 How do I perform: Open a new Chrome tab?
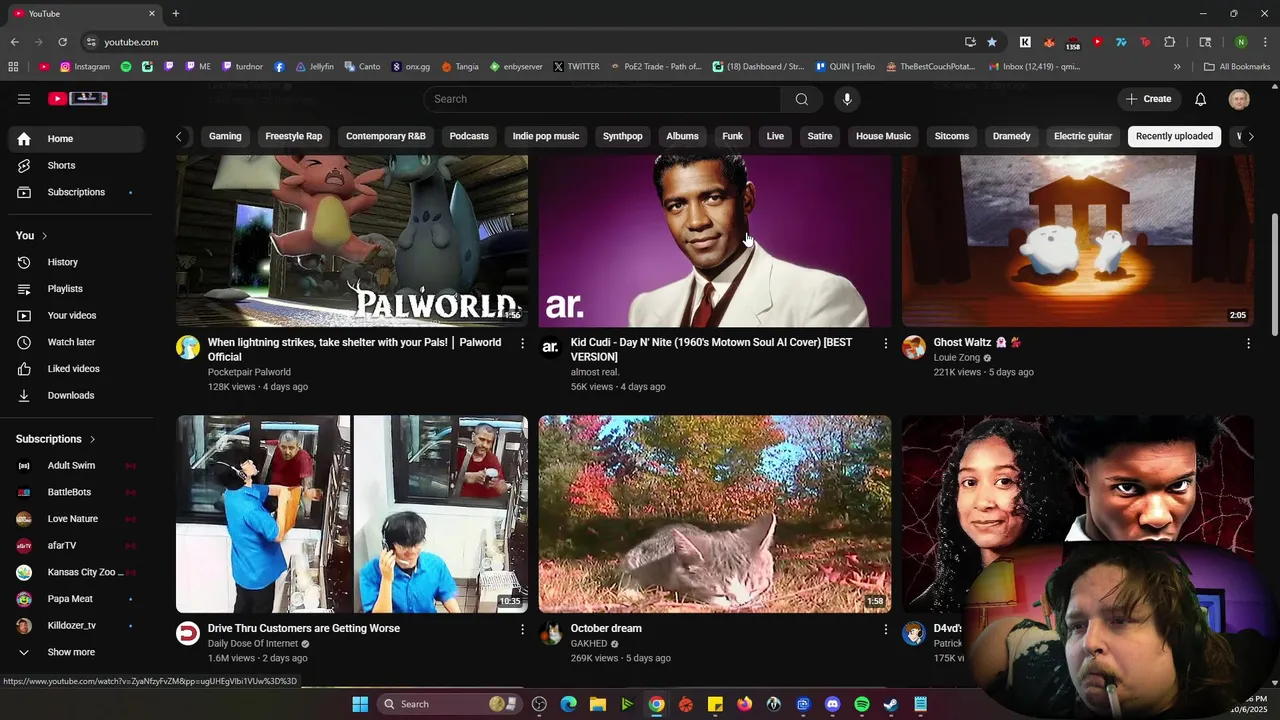175,13
